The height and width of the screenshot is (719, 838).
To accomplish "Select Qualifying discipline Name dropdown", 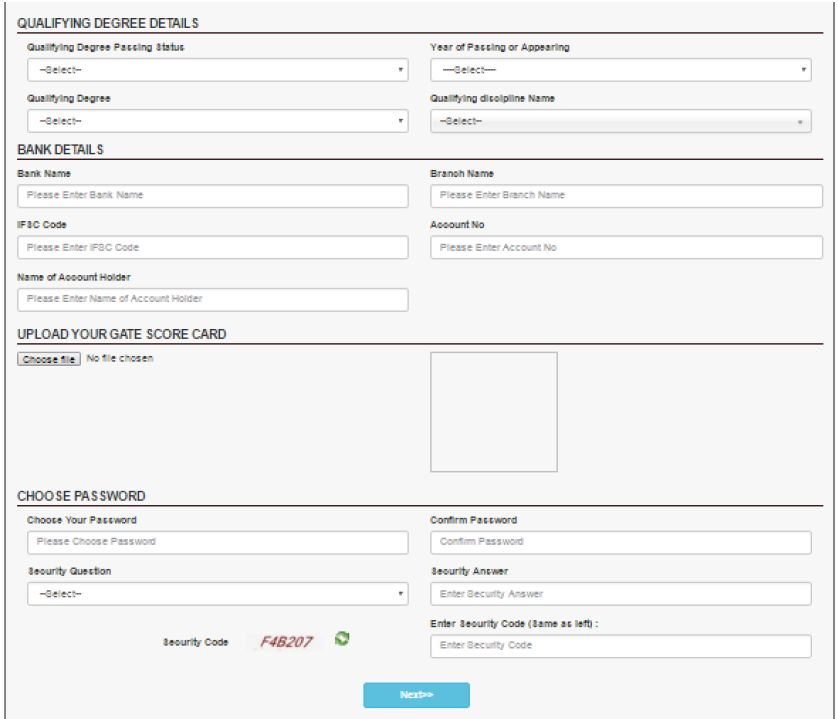I will tap(619, 121).
